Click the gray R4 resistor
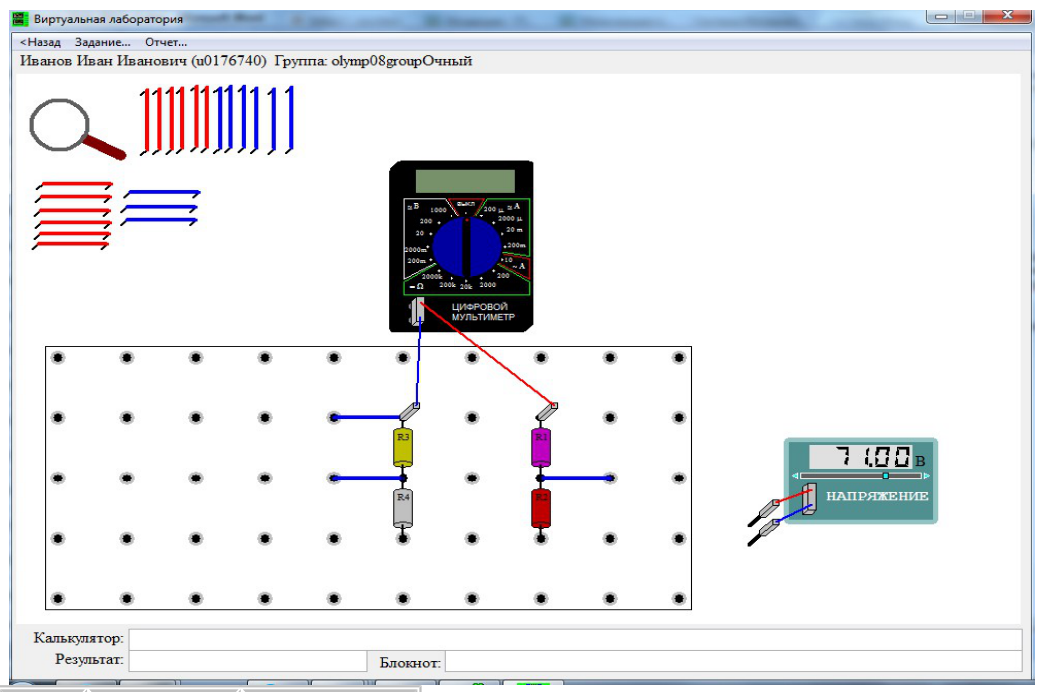The width and height of the screenshot is (1043, 692). point(403,508)
